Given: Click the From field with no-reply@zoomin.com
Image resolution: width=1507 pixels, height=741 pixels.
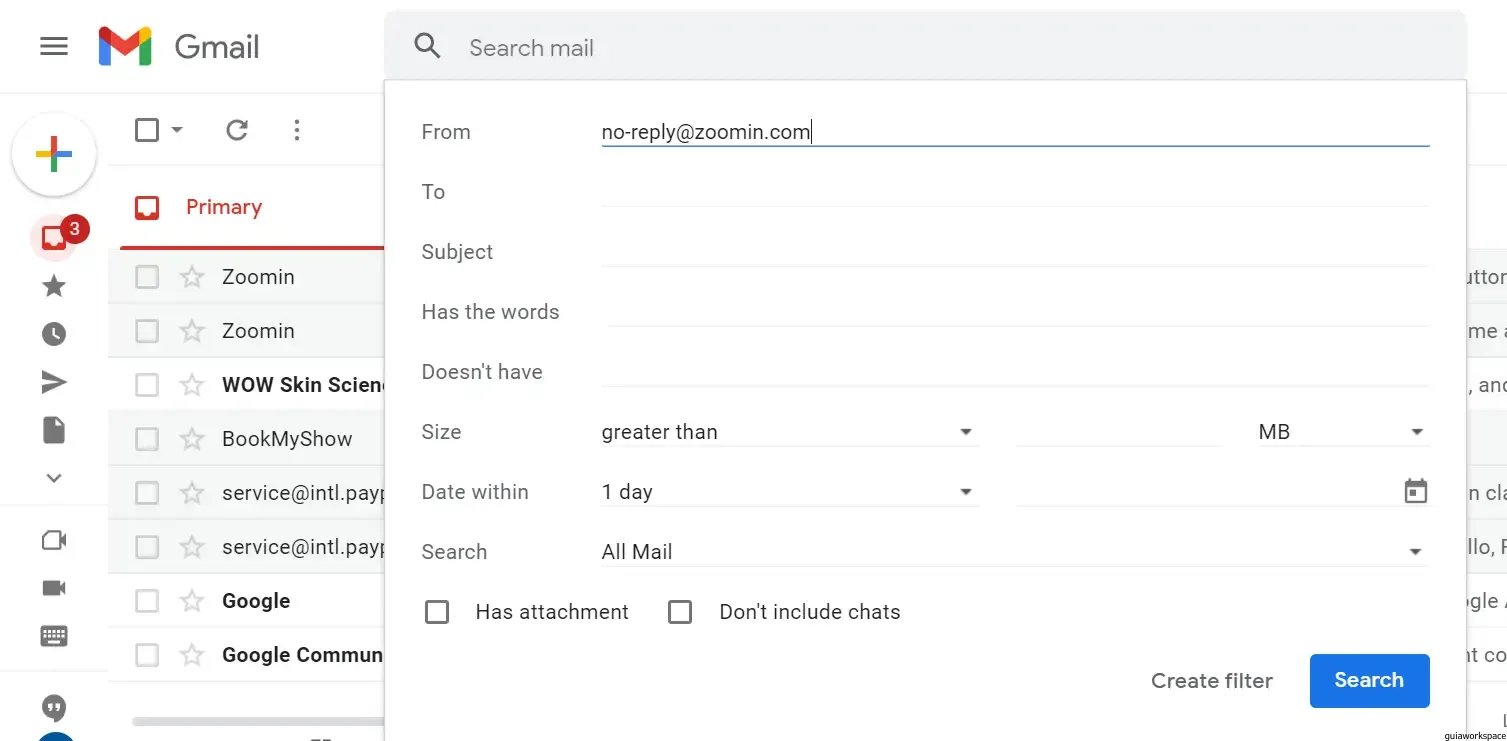Looking at the screenshot, I should (1015, 132).
